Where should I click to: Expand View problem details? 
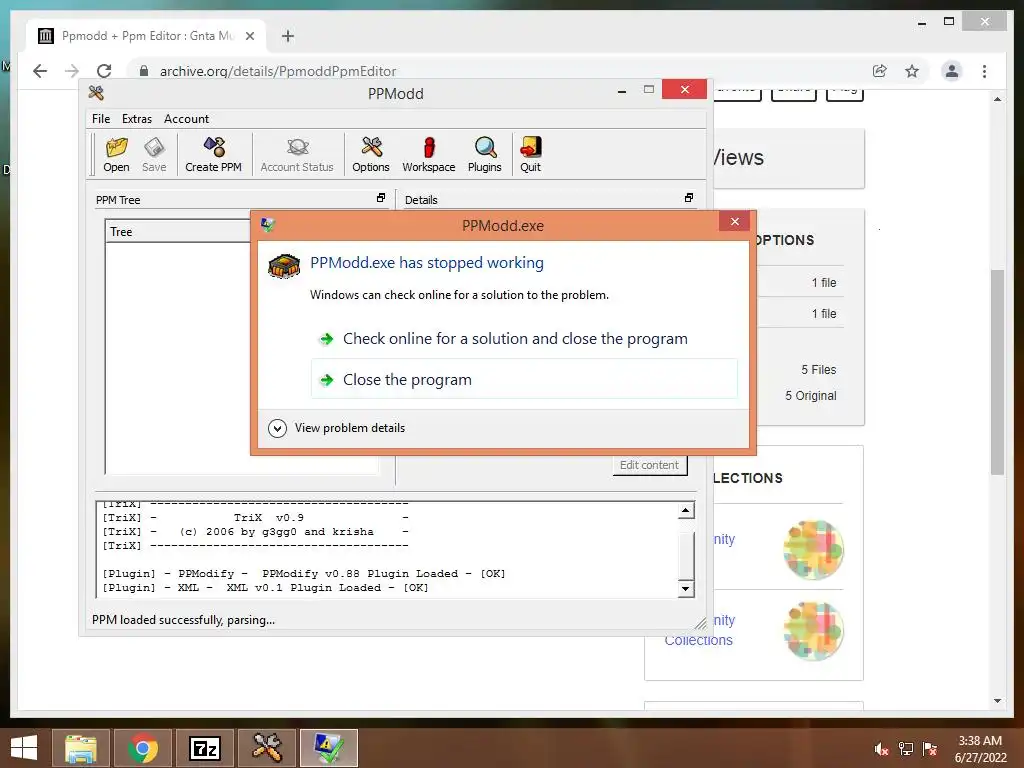pyautogui.click(x=336, y=428)
